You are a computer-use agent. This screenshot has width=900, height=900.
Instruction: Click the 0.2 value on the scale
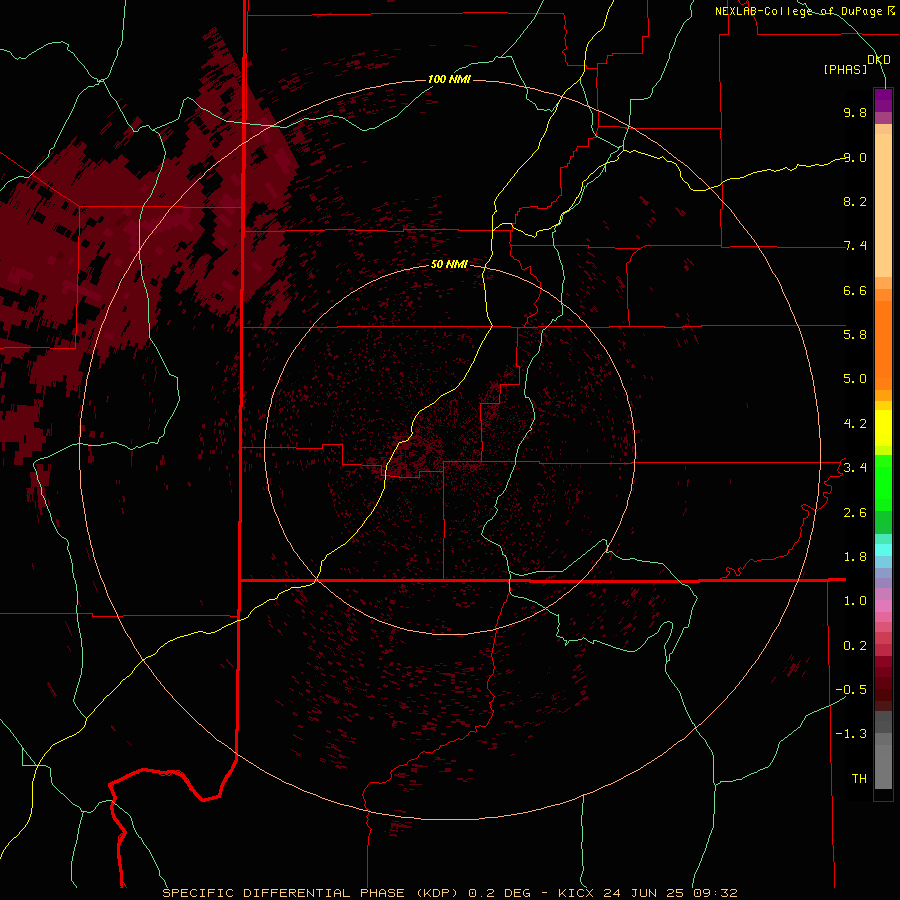pos(855,646)
